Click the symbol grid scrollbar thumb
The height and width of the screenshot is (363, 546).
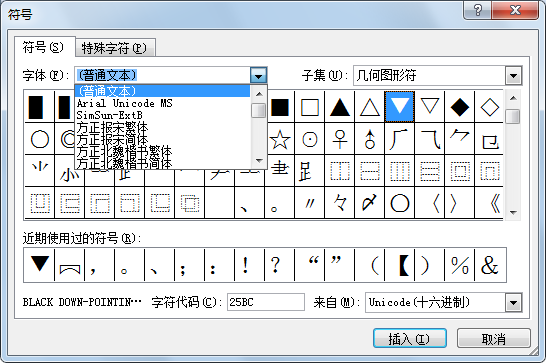513,116
